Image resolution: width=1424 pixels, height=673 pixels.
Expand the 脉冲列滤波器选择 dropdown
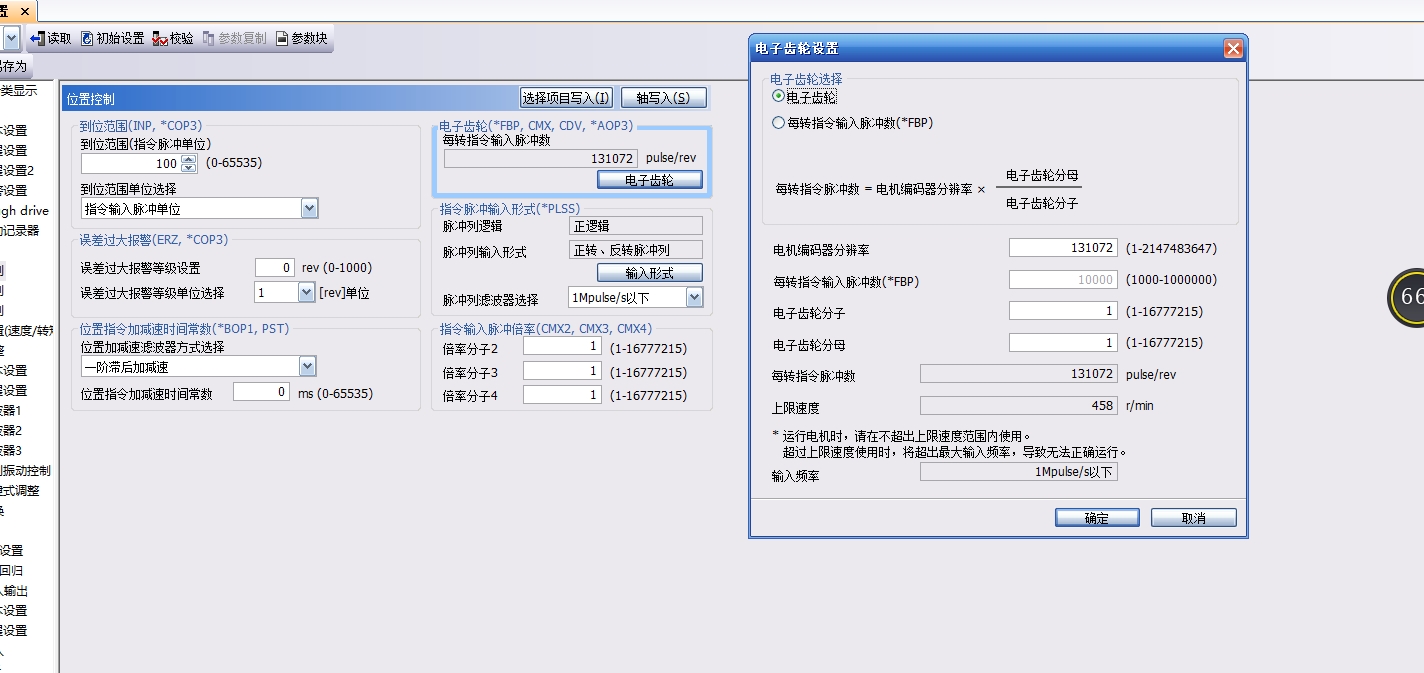point(694,298)
